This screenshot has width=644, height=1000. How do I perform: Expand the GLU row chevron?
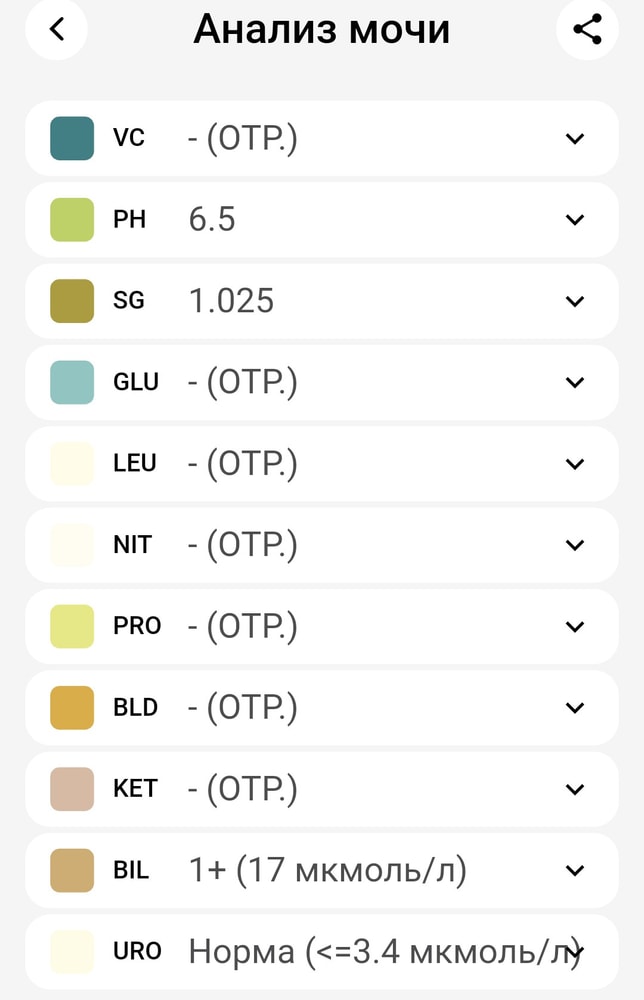click(574, 382)
